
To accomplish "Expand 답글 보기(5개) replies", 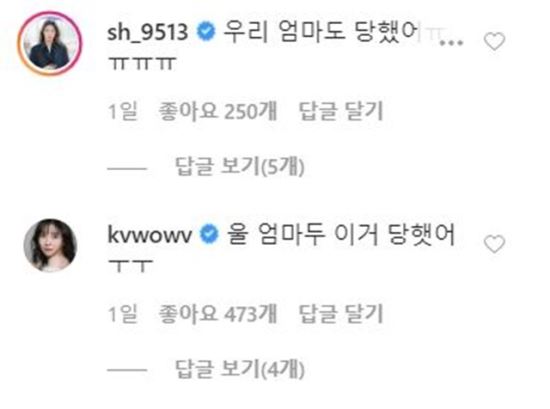I will 240,166.
